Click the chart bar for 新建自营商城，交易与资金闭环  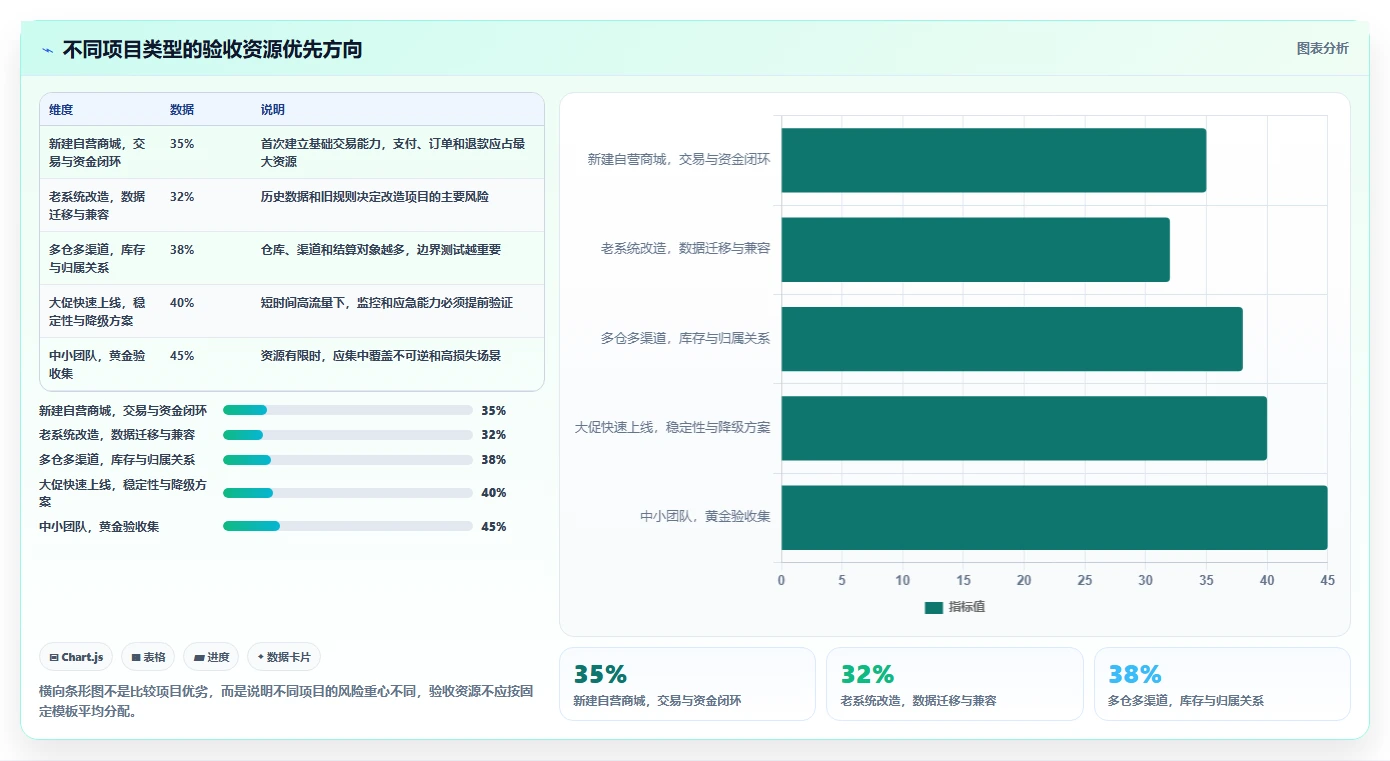[994, 160]
